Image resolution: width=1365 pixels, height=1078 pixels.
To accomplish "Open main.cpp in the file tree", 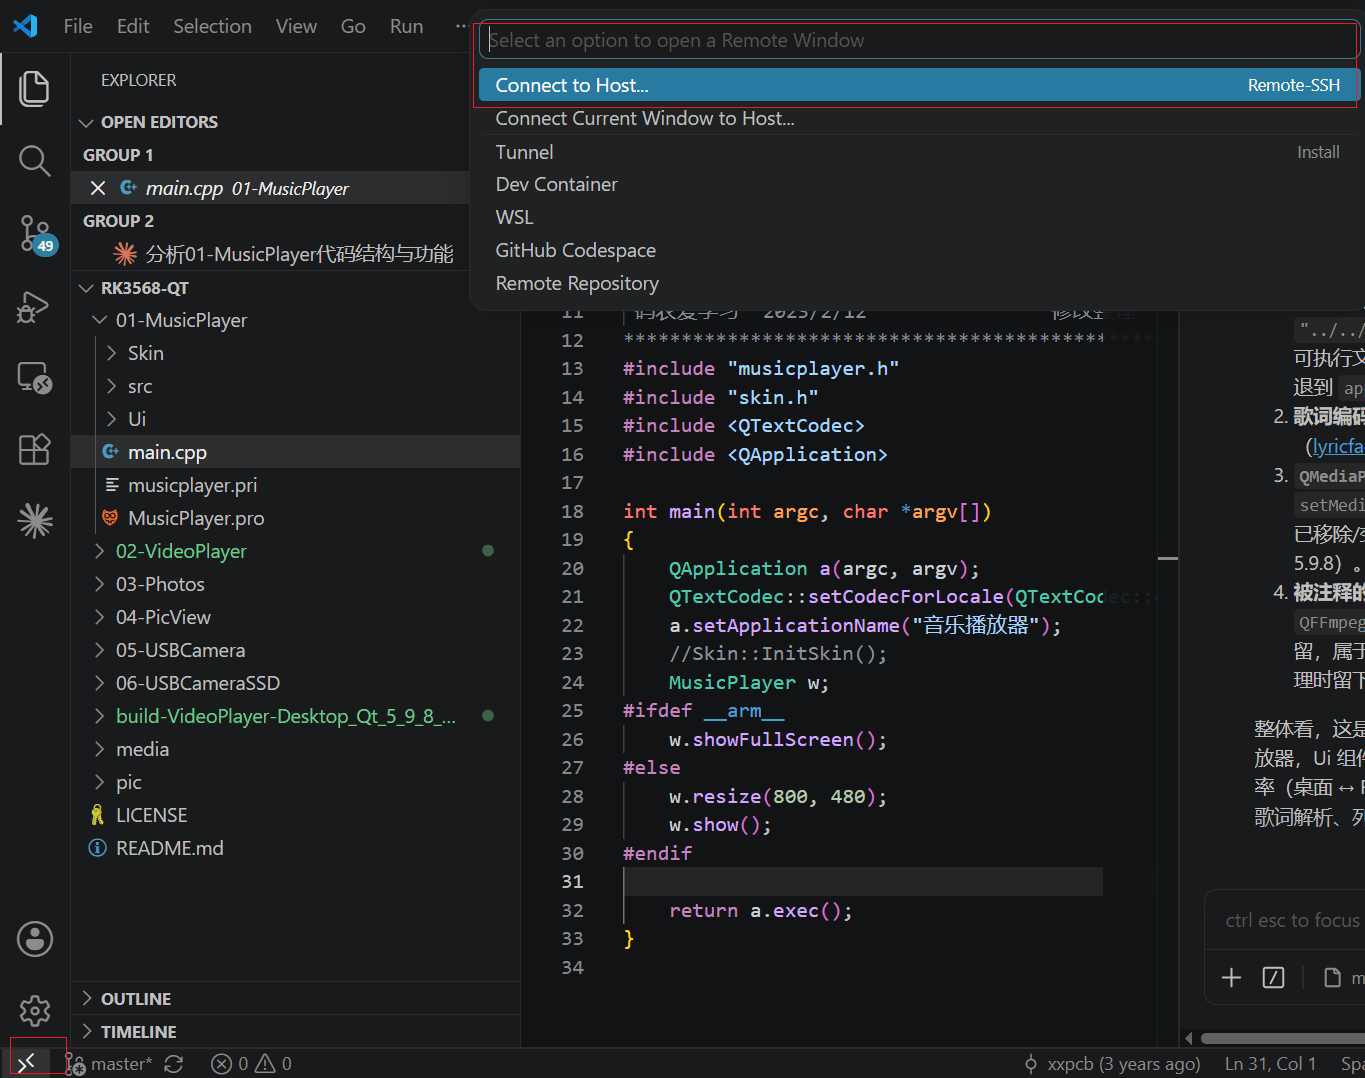I will point(295,452).
